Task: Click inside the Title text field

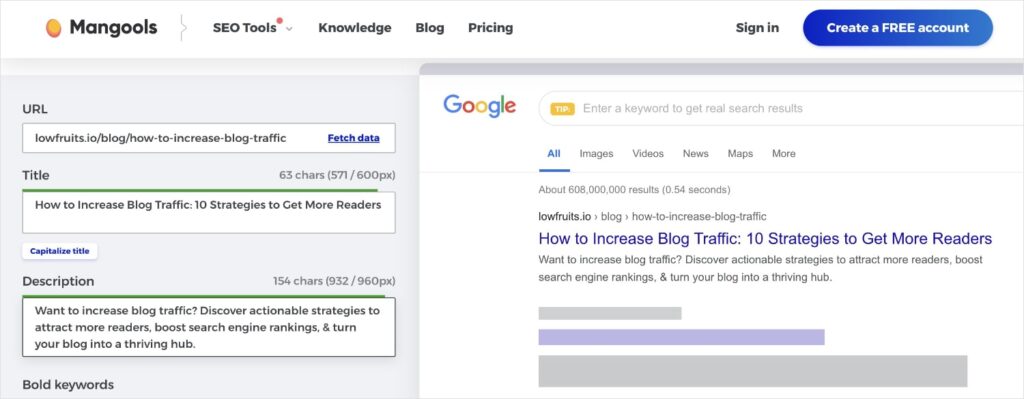Action: [208, 212]
